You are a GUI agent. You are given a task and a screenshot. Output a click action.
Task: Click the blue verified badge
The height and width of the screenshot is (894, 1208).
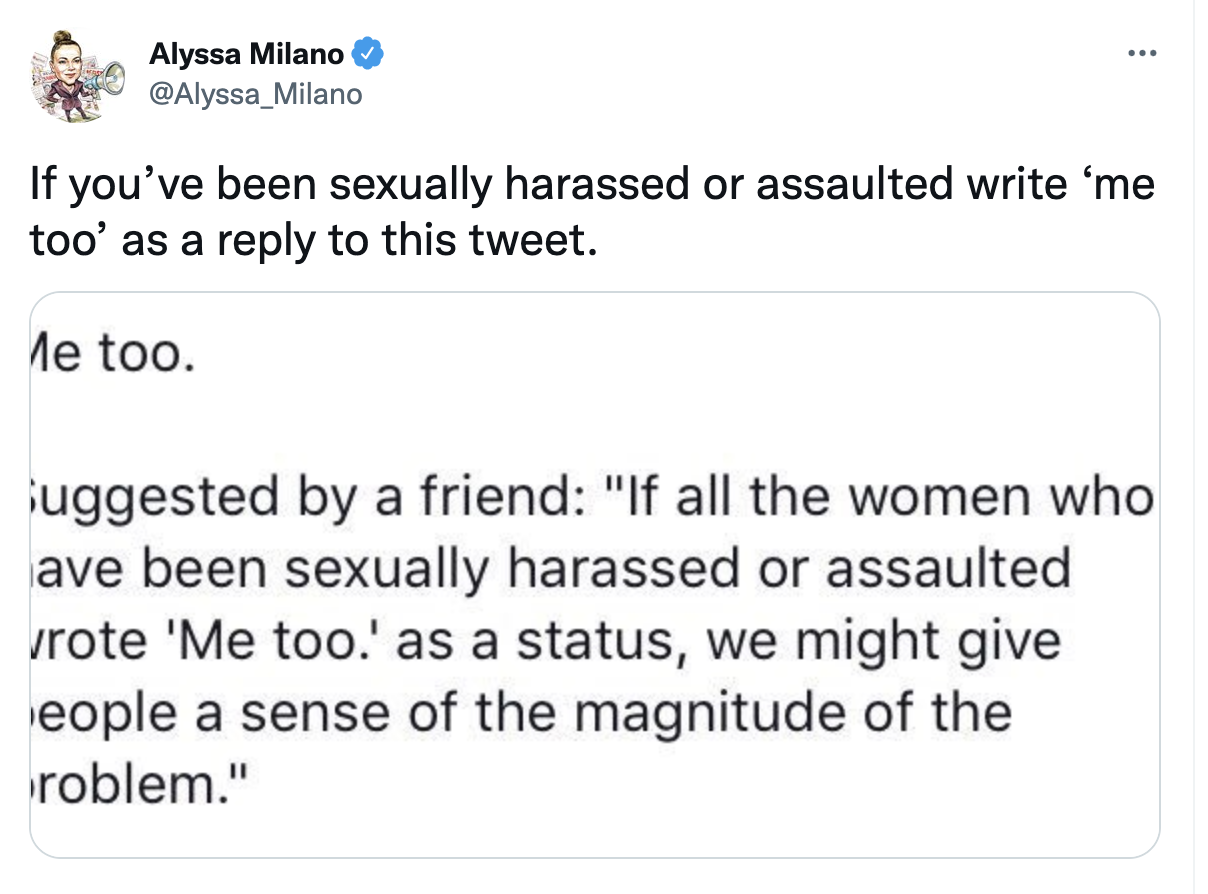pos(370,54)
